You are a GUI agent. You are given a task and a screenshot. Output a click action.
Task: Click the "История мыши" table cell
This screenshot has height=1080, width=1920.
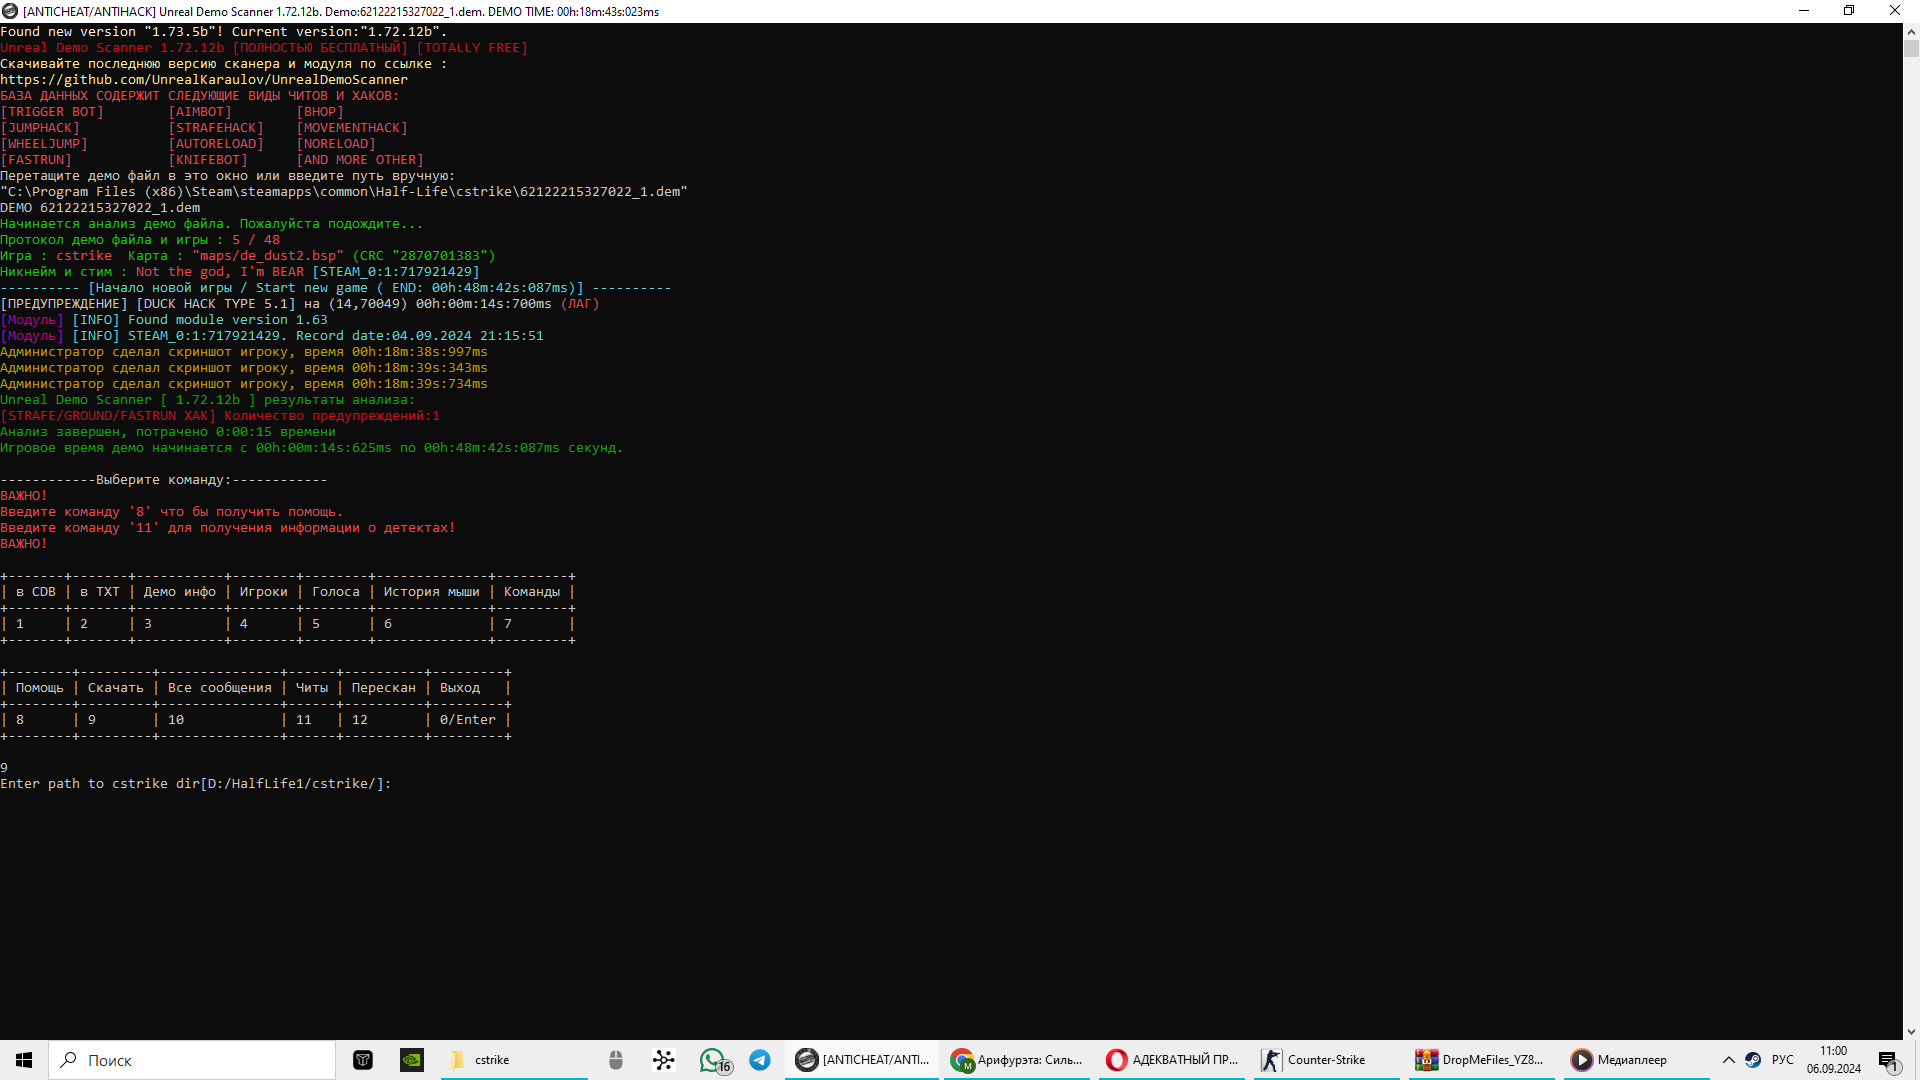(432, 592)
